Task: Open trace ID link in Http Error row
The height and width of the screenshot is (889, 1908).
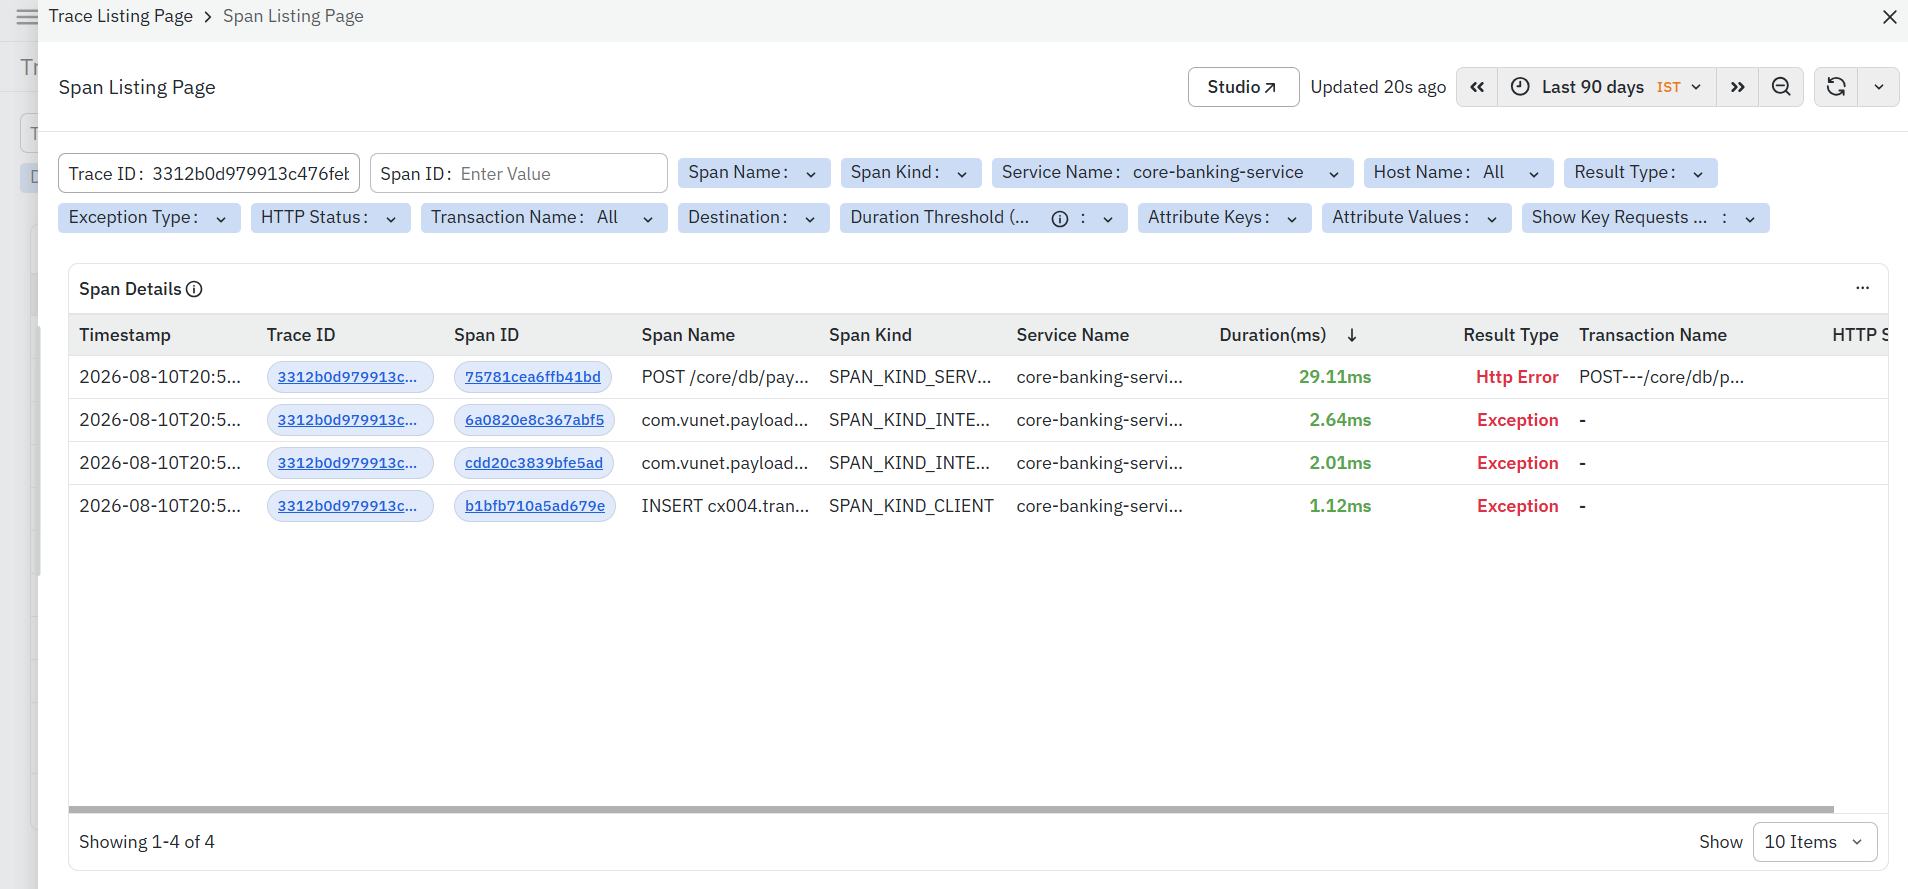Action: pyautogui.click(x=348, y=377)
